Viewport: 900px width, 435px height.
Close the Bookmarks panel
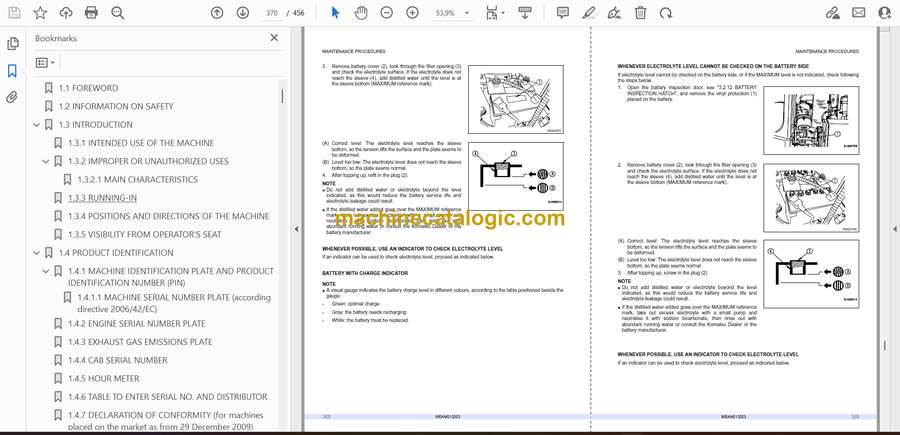tap(274, 38)
